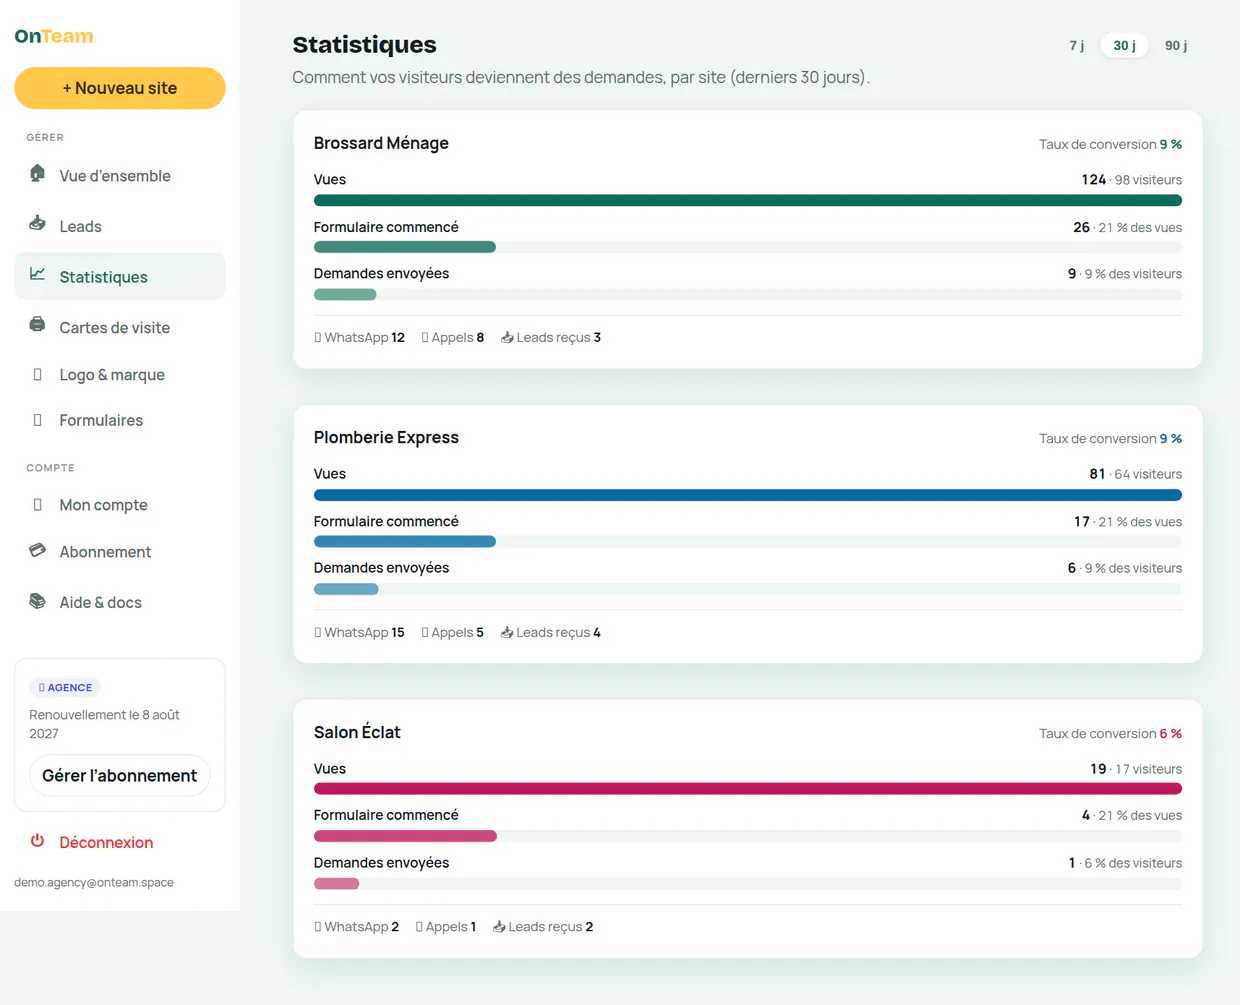This screenshot has width=1240, height=1005.
Task: Click the 124 · 98 visiteurs value
Action: click(1132, 180)
